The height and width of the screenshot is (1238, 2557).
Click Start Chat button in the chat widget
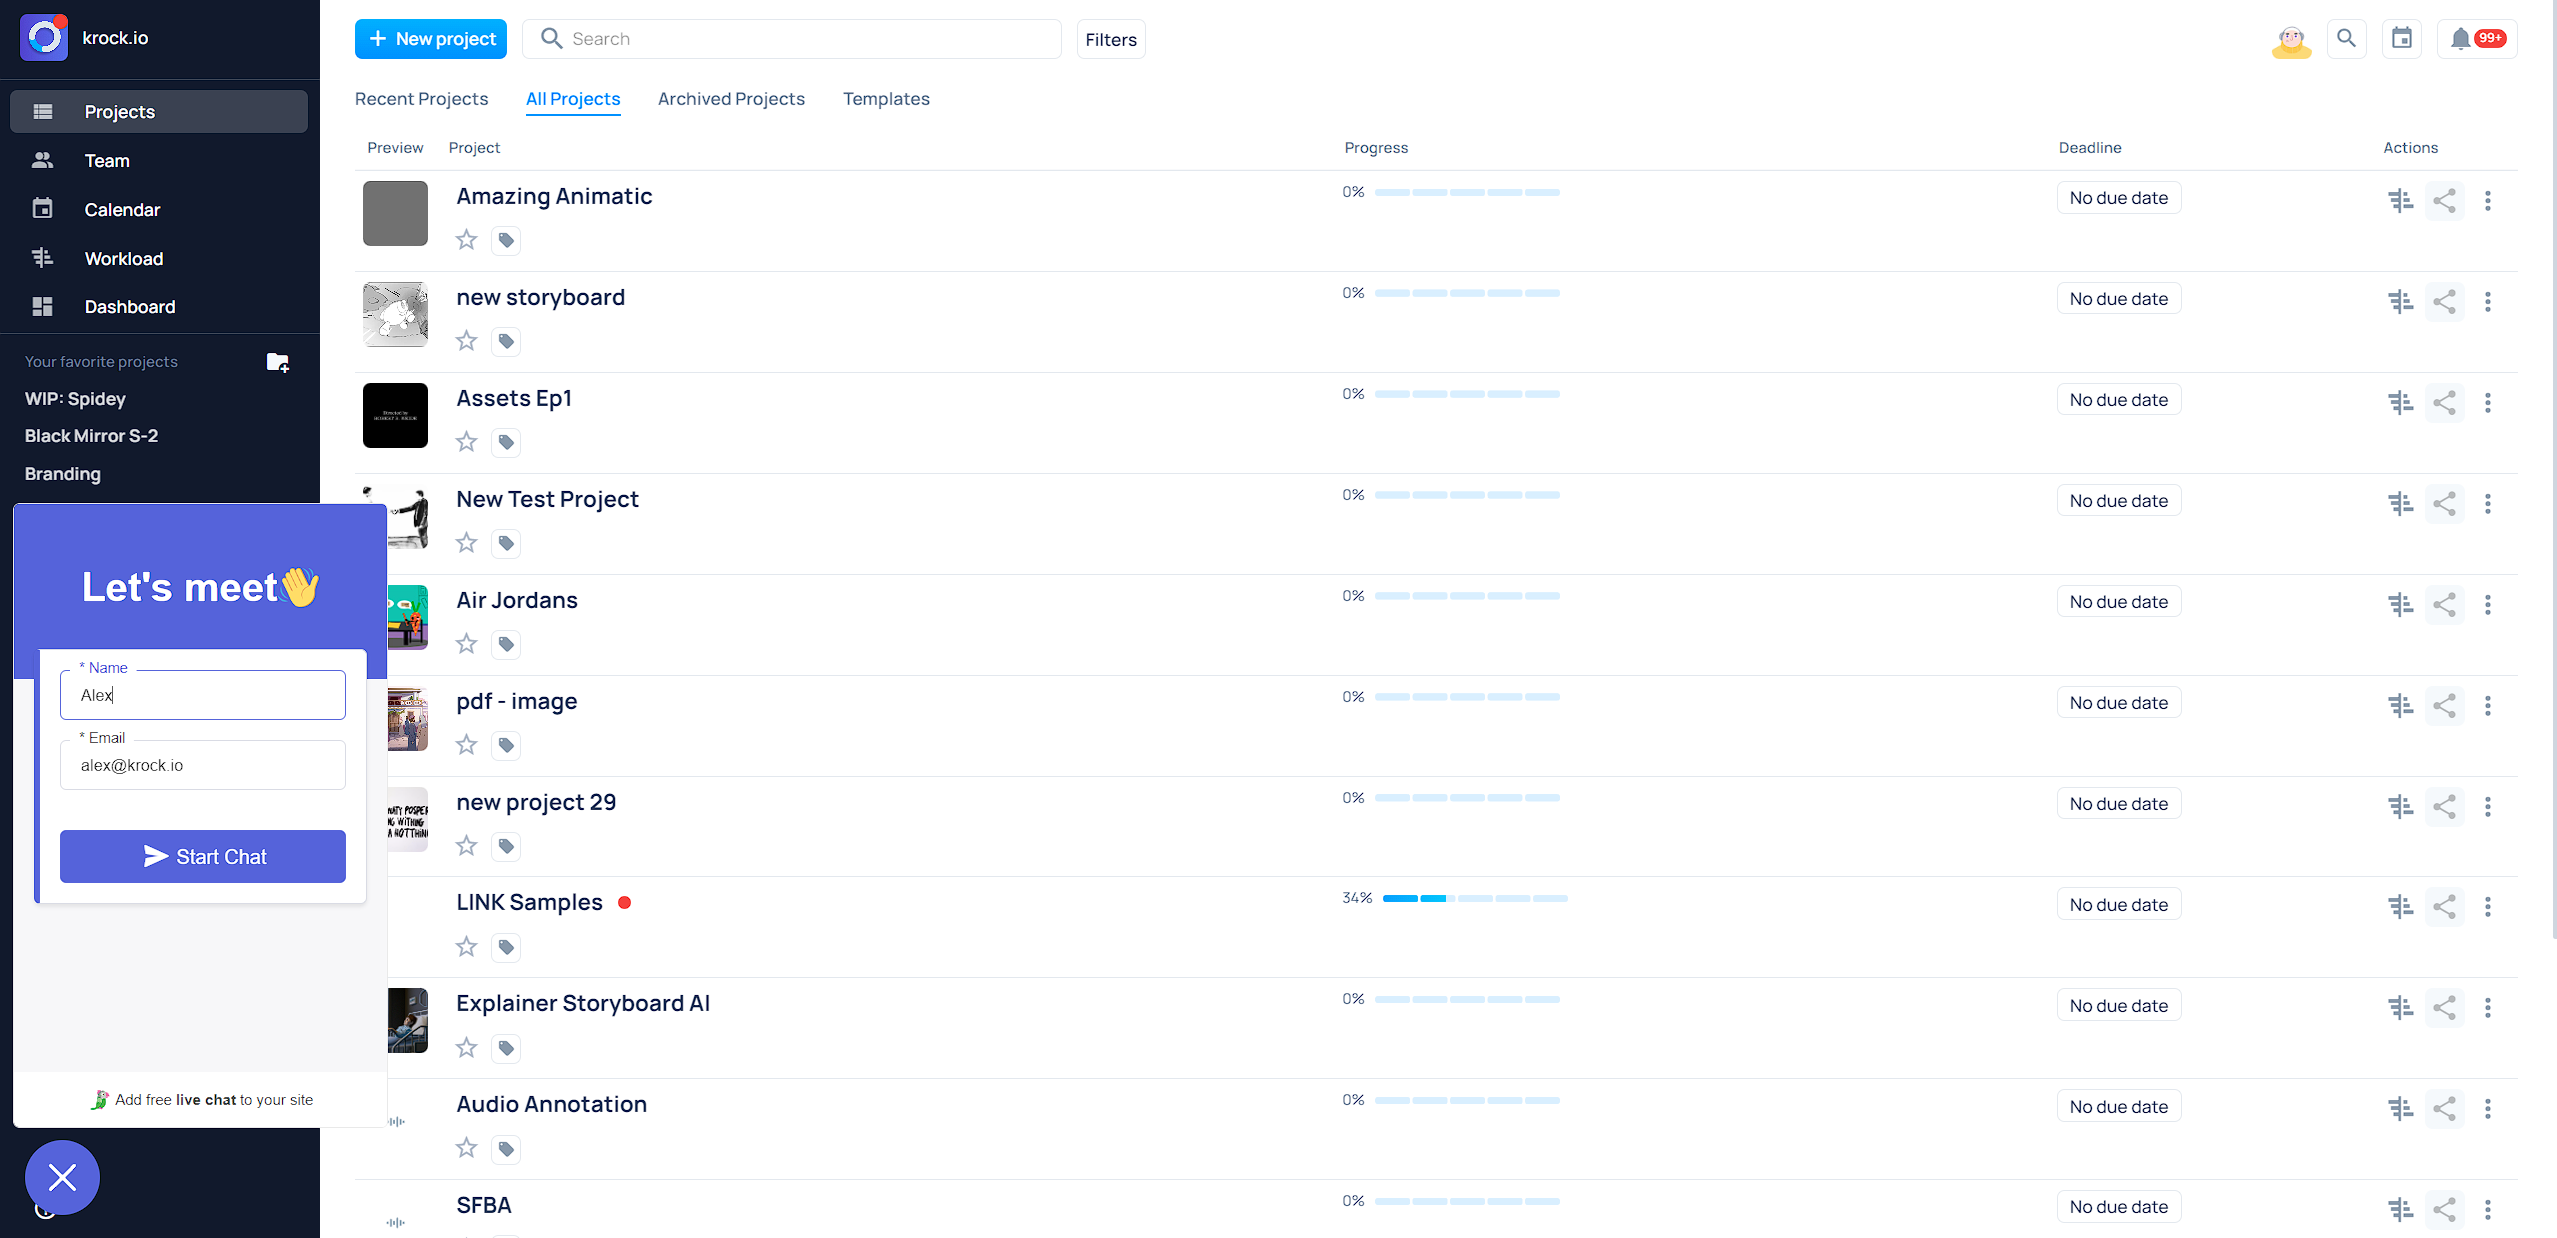point(202,855)
